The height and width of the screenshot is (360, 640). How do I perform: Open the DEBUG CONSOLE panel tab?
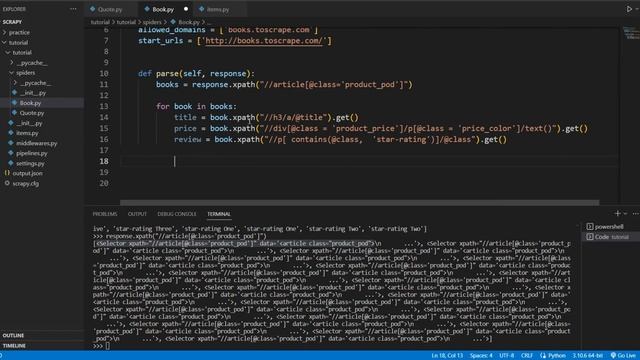(177, 214)
